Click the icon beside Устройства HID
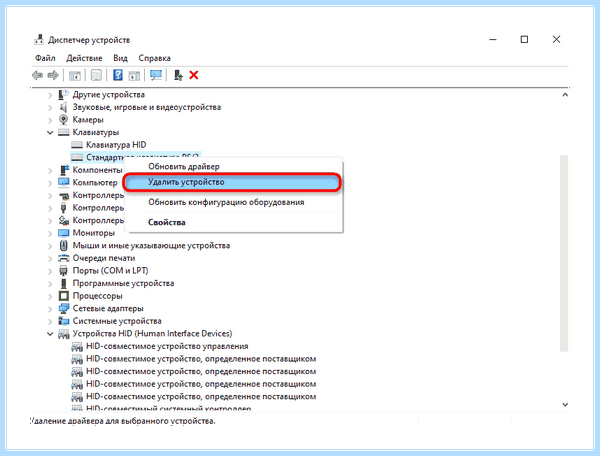Viewport: 600px width, 456px height. (x=64, y=334)
